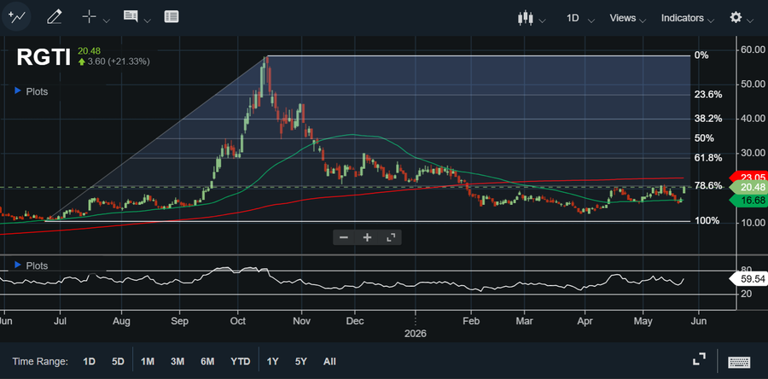The width and height of the screenshot is (768, 379).
Task: Click the 50% Fibonacci level label
Action: pos(704,139)
